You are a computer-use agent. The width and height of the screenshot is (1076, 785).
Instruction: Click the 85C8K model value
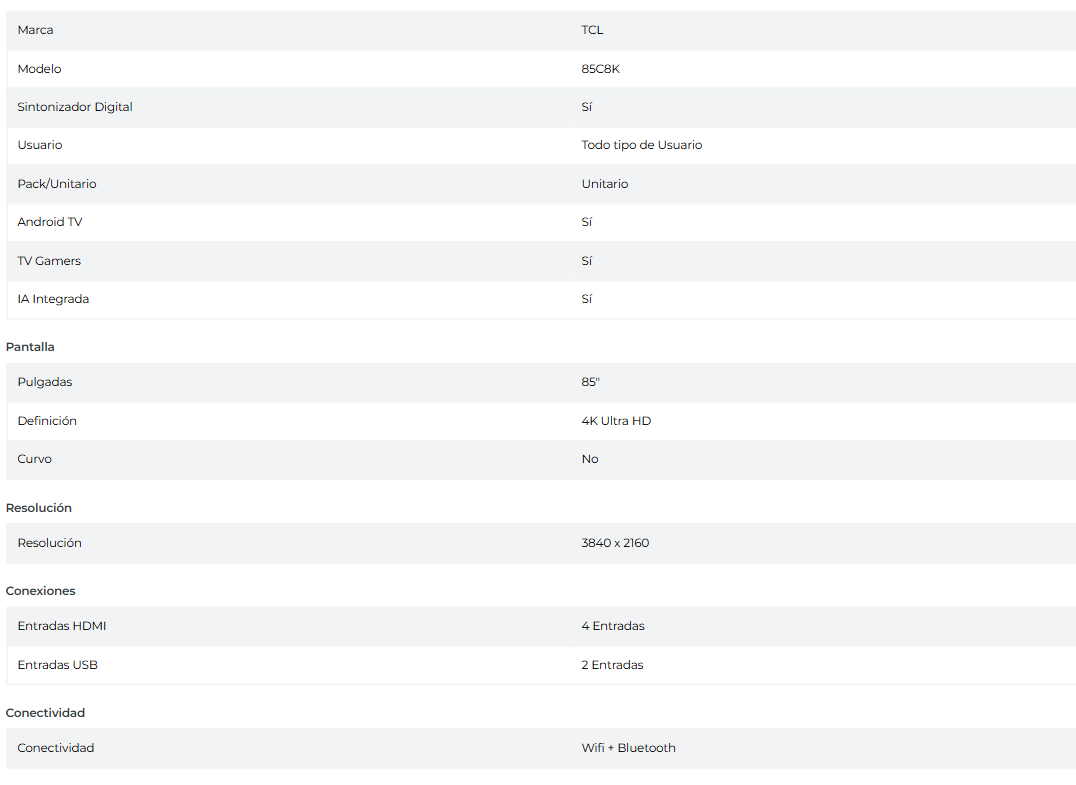(600, 69)
